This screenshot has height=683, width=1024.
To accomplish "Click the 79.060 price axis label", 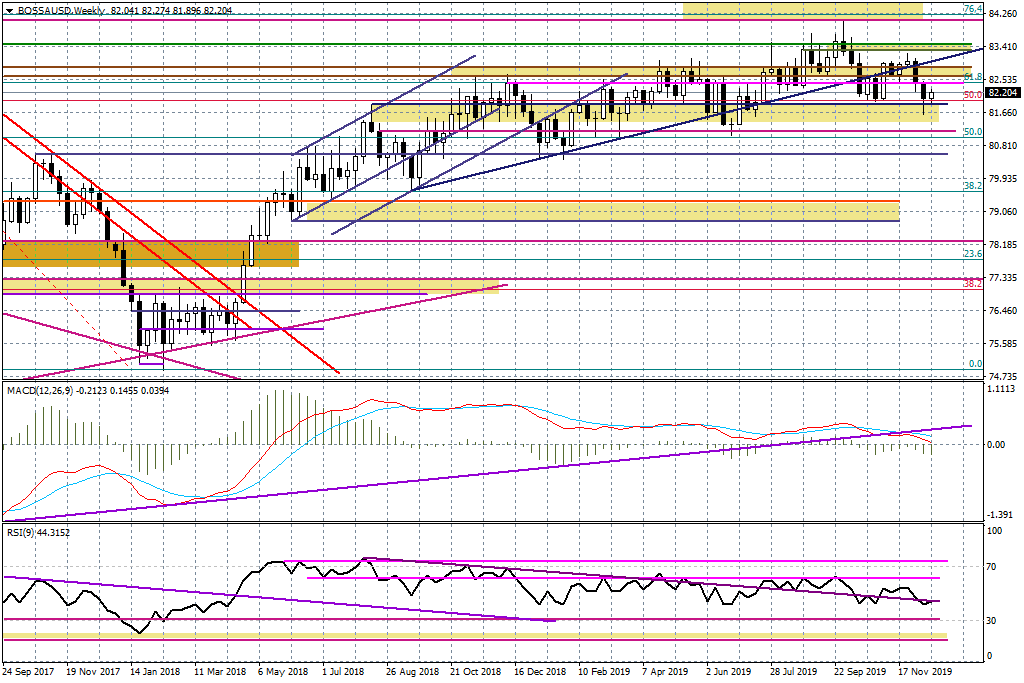I will (x=1002, y=212).
